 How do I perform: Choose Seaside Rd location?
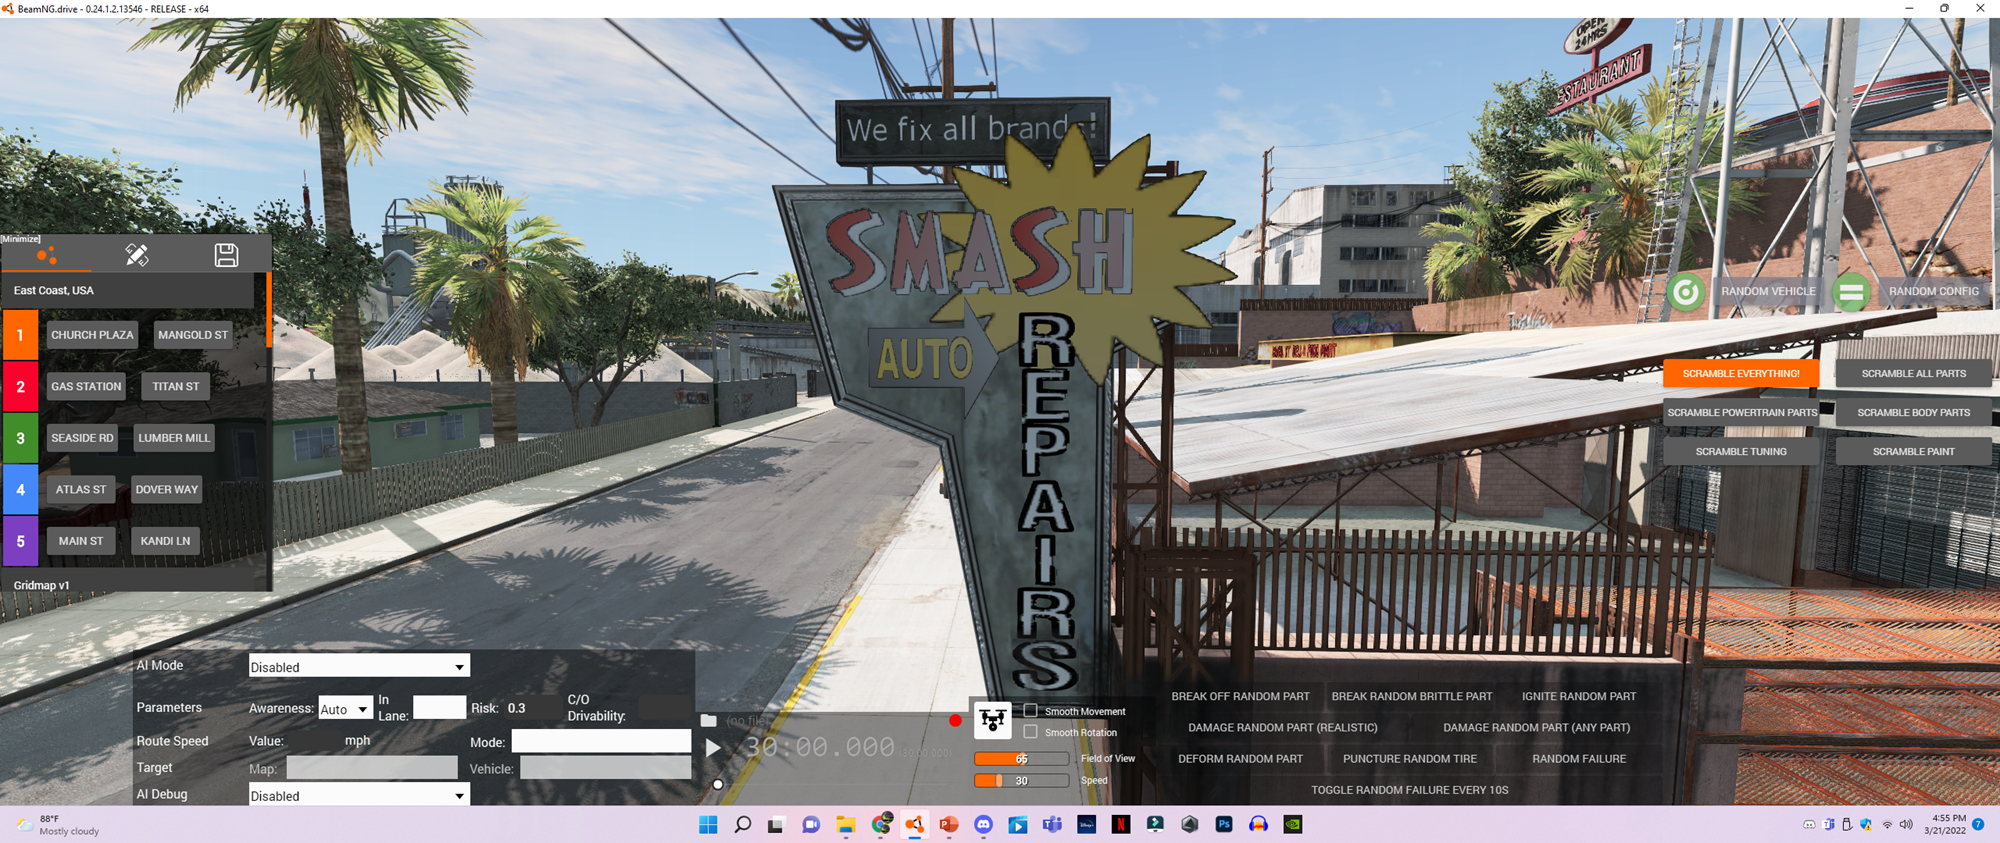point(82,438)
